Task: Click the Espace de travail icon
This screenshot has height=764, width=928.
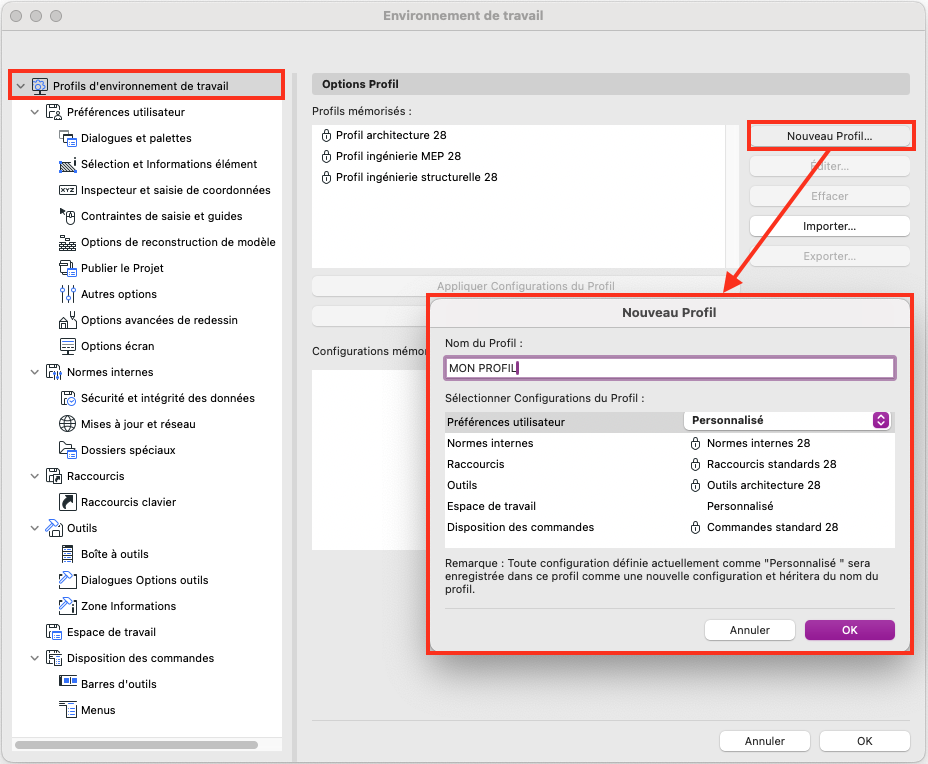Action: pos(54,632)
